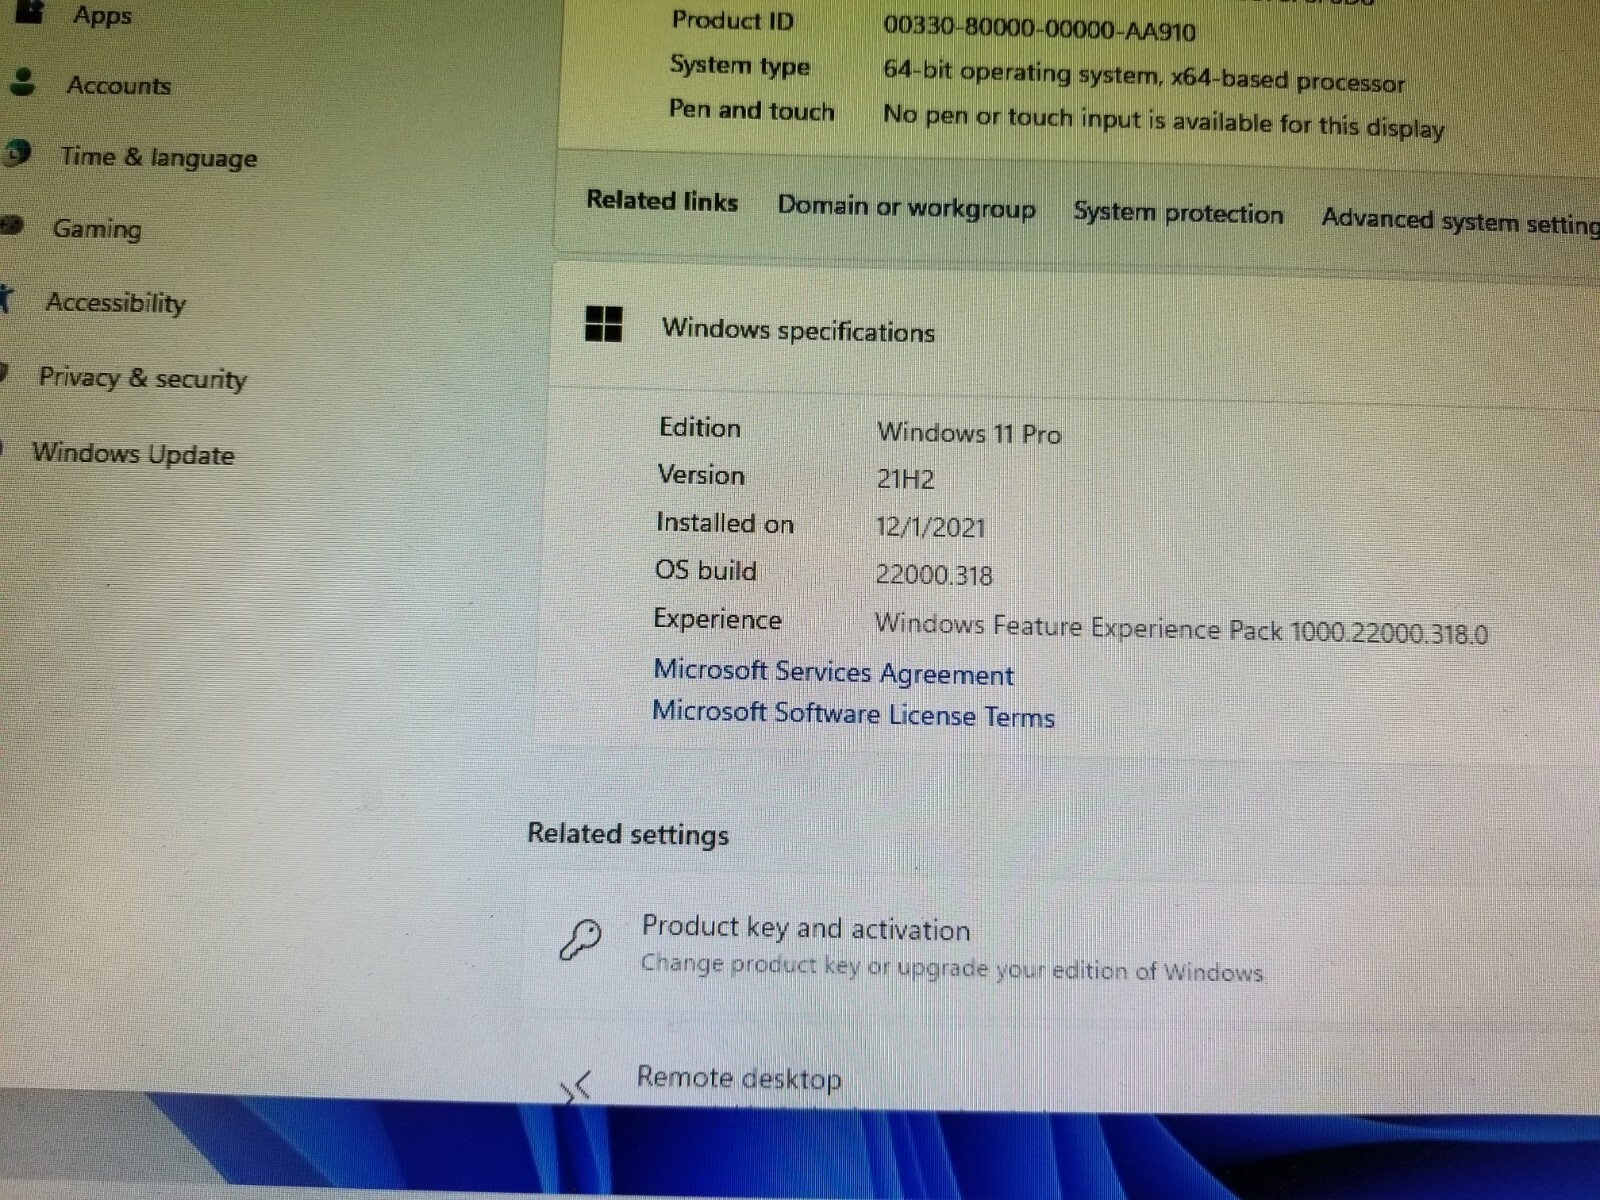
Task: Click the Related settings heading
Action: 628,834
